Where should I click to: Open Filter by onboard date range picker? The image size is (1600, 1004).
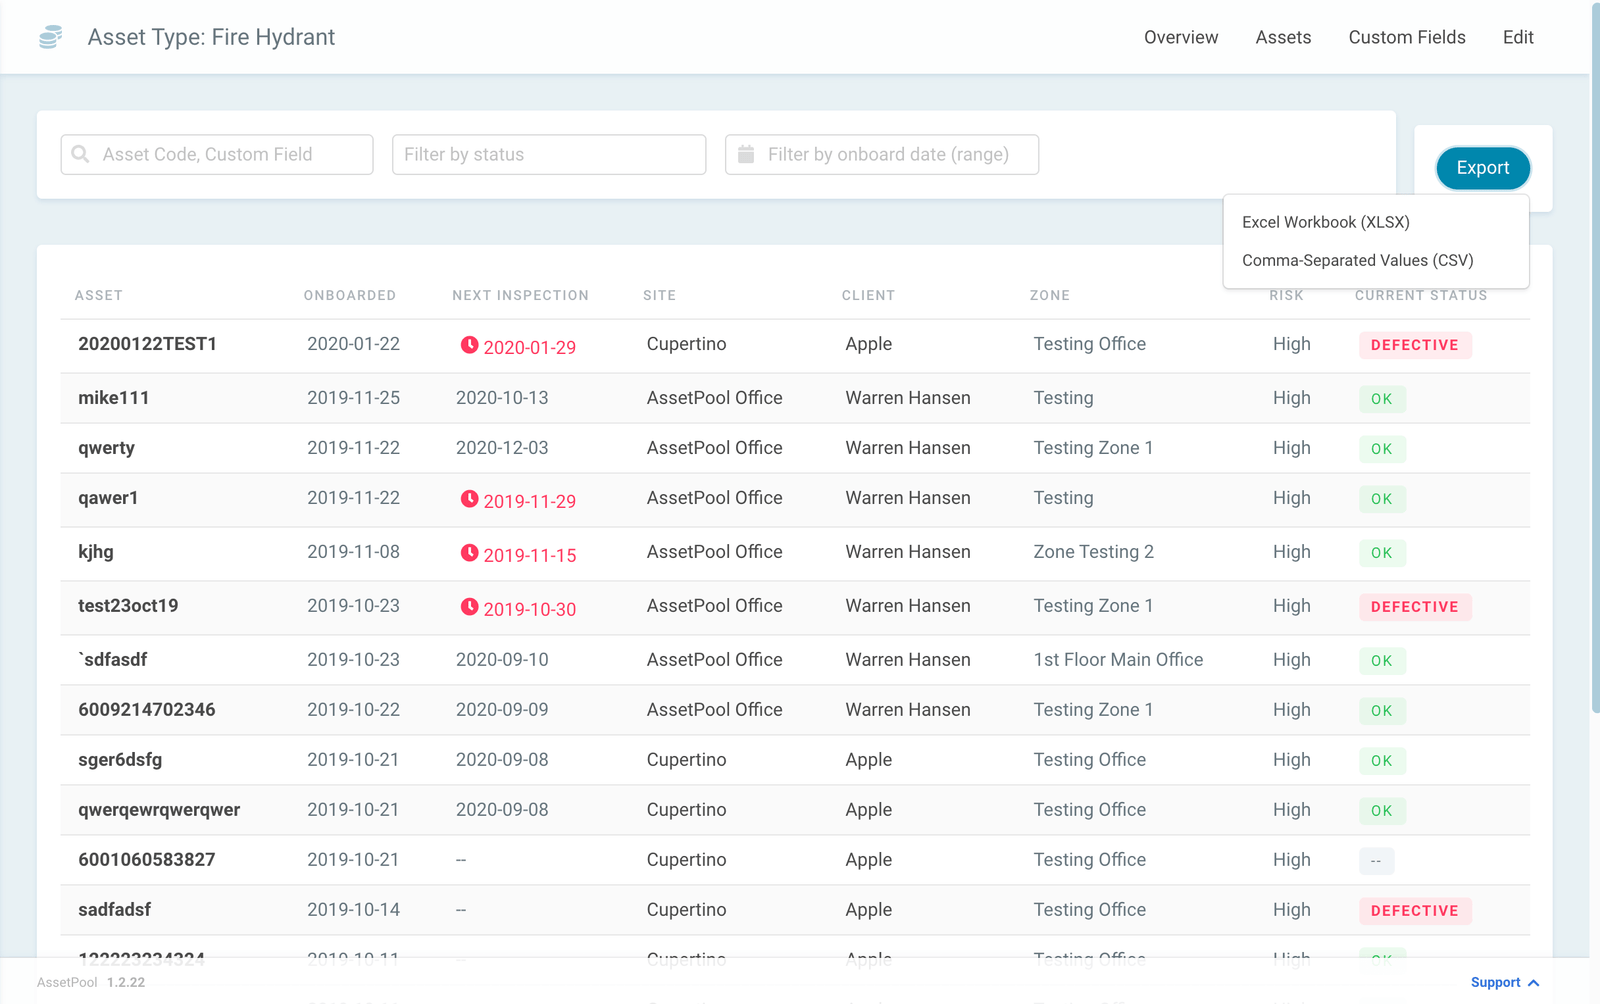tap(882, 155)
